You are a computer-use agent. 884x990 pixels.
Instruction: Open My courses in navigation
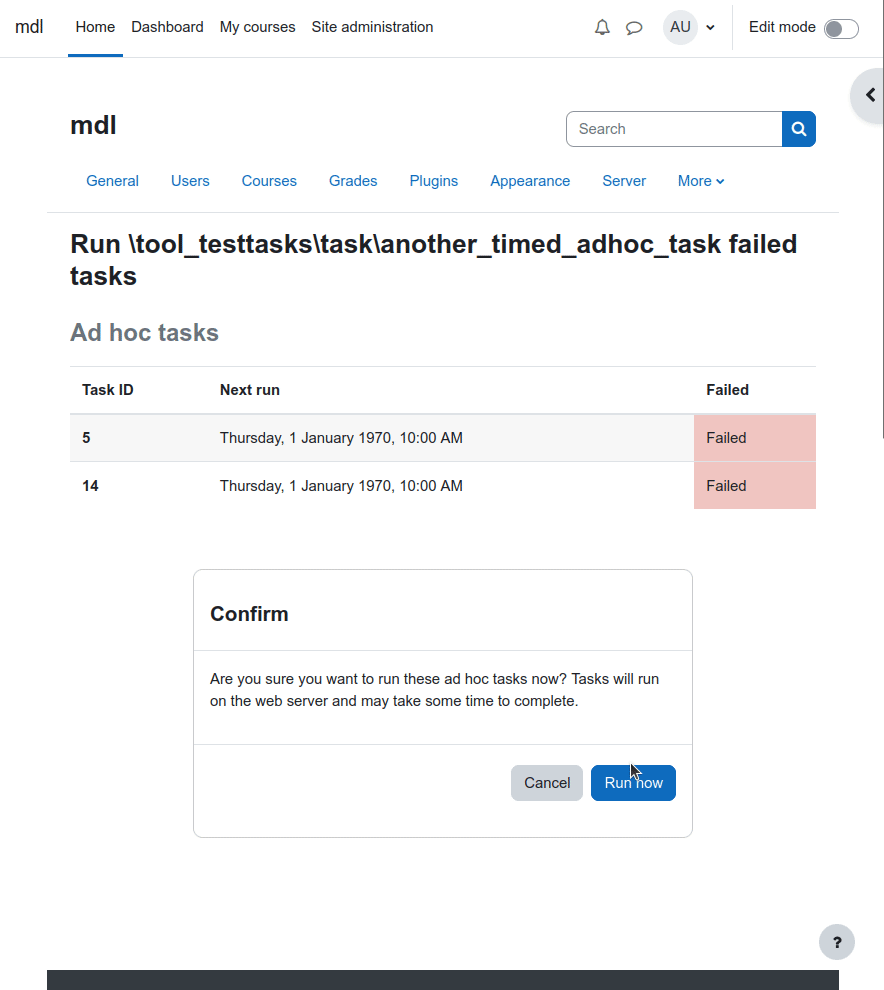258,27
